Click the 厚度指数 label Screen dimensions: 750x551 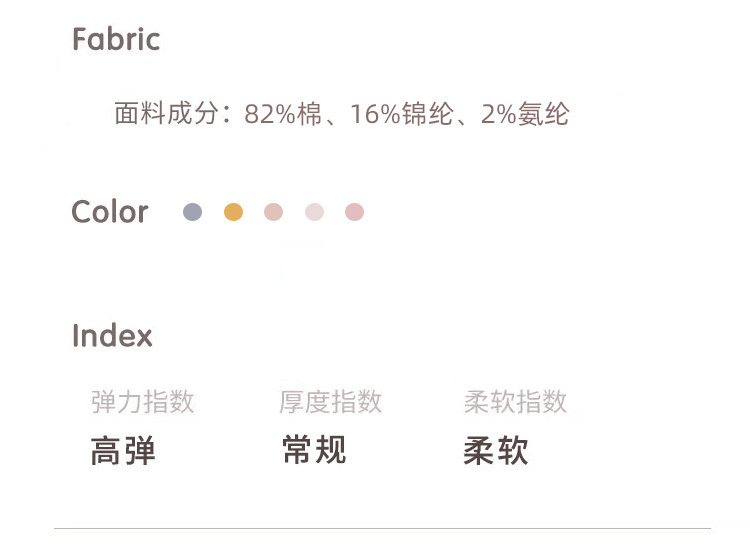330,402
